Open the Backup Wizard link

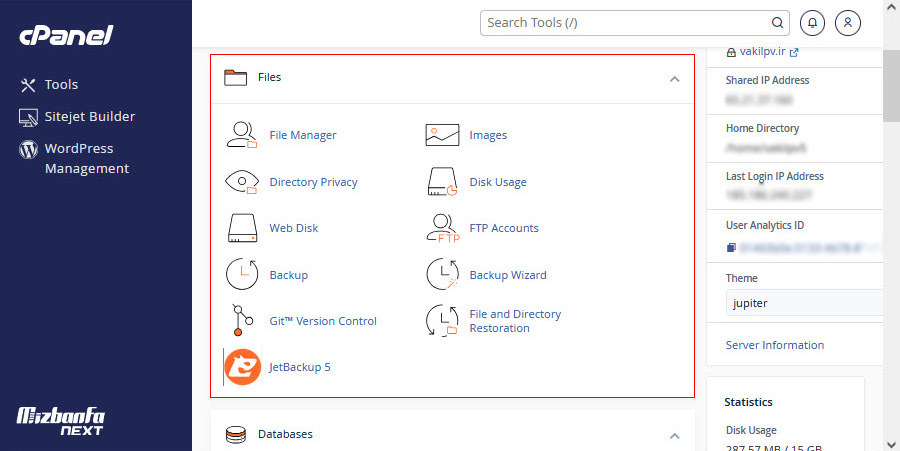tap(508, 275)
